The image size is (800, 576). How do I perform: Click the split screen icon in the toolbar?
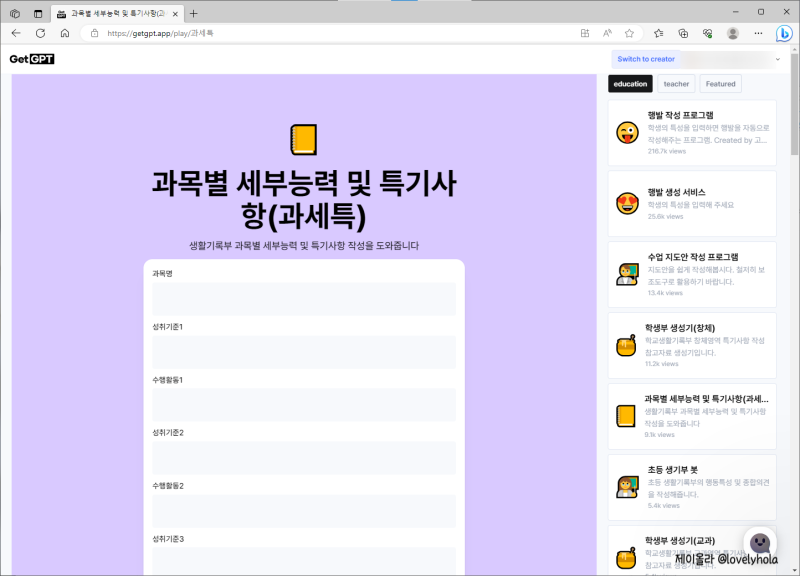click(586, 33)
